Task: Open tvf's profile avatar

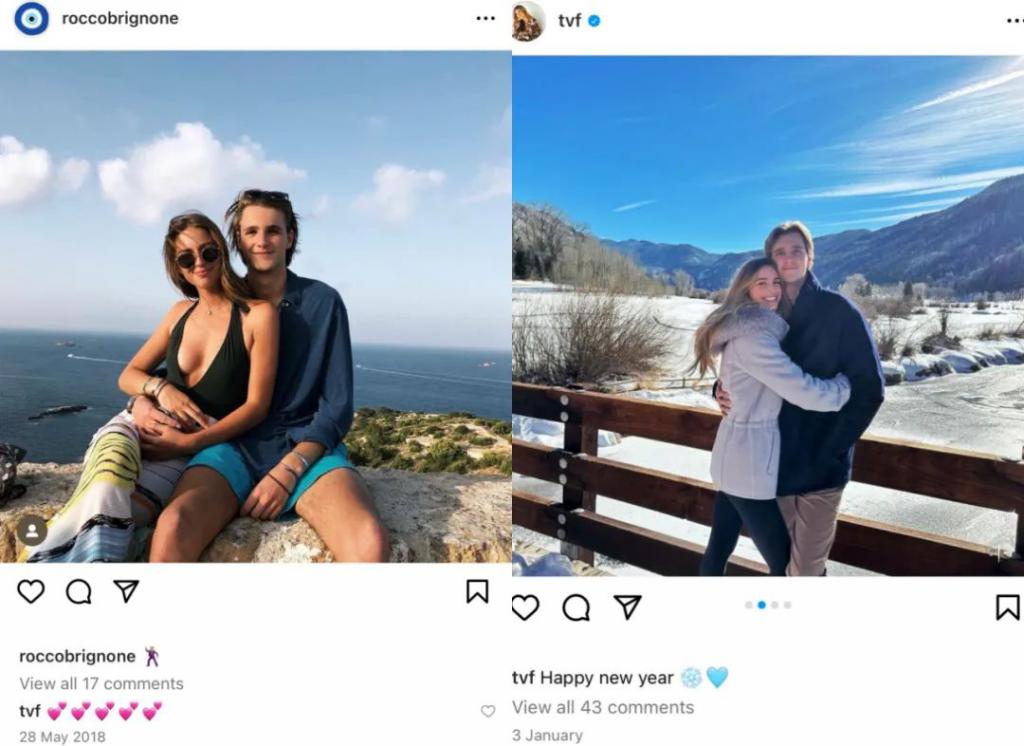Action: [528, 20]
